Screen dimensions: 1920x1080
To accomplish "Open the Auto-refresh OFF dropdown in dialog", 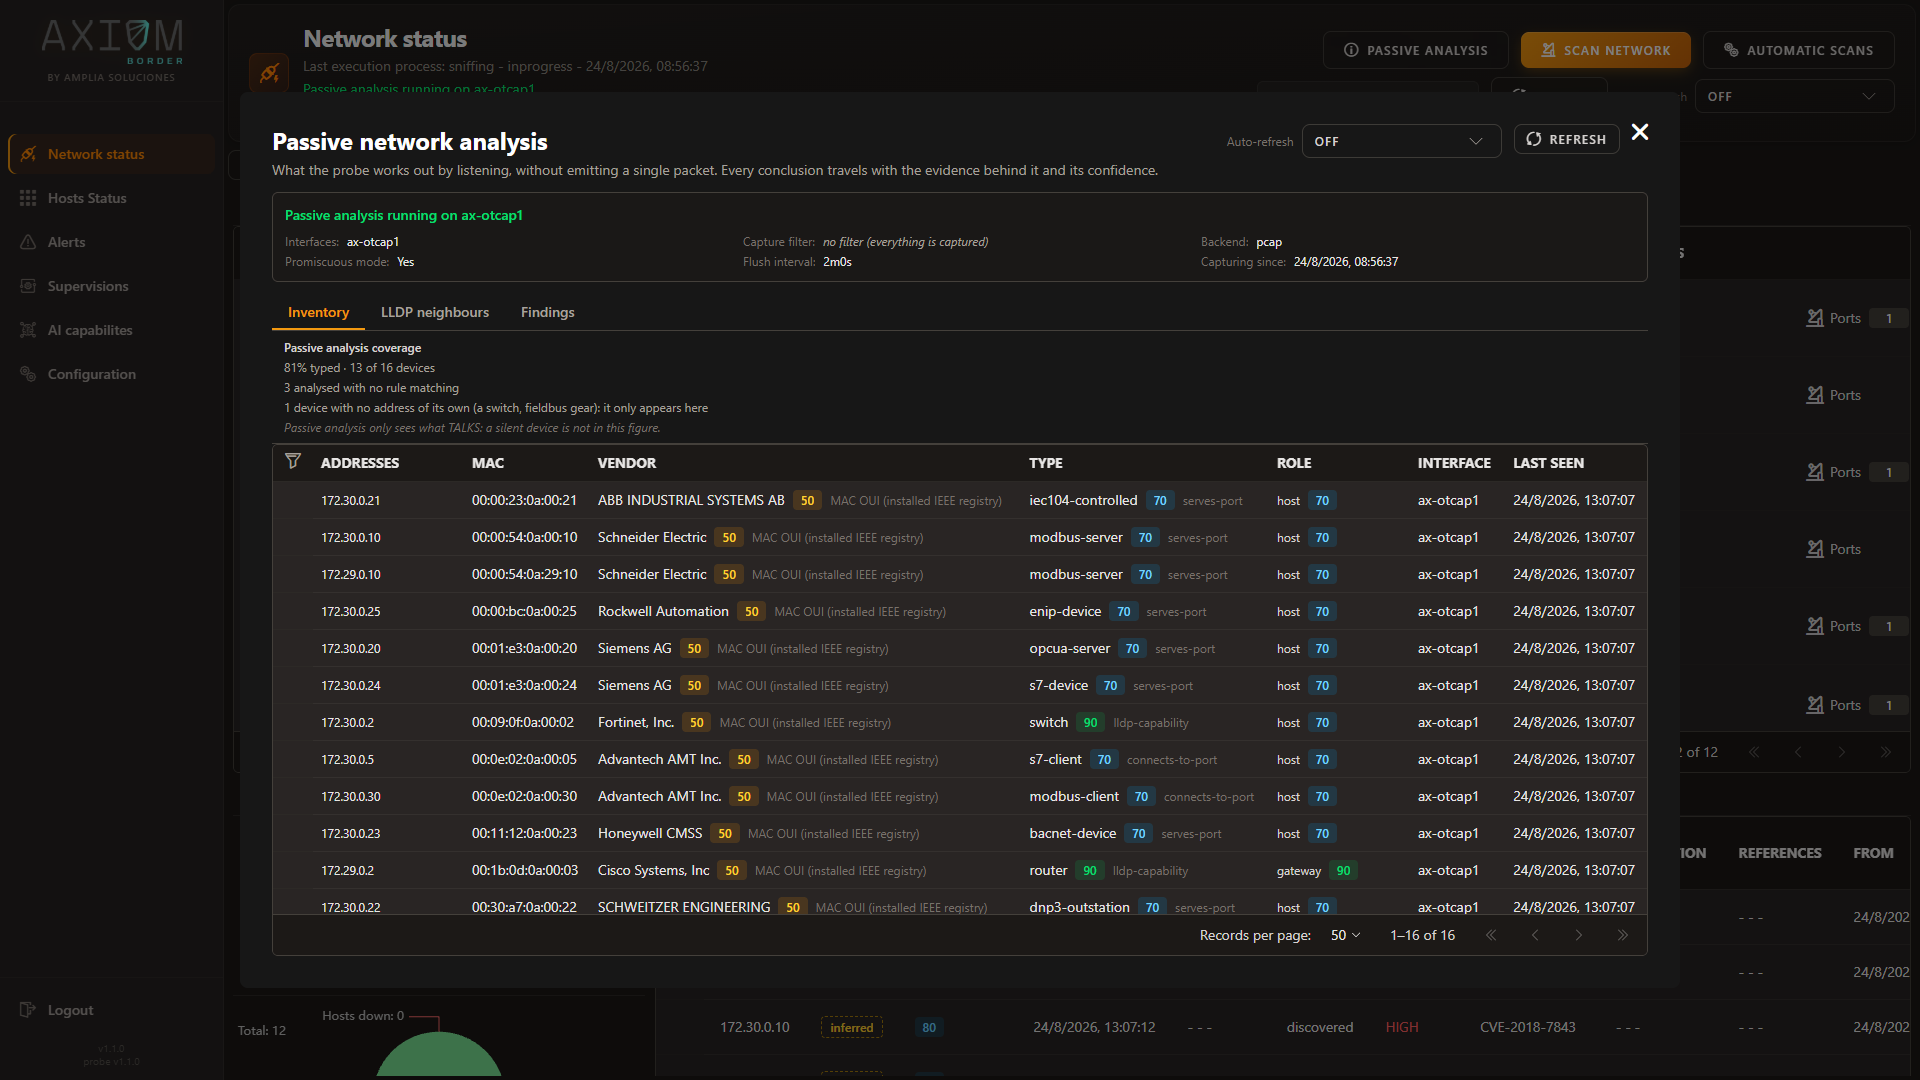I will click(x=1401, y=141).
